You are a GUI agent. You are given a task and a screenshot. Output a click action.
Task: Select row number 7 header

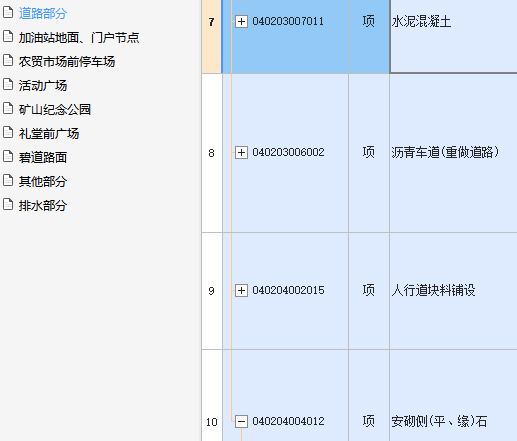pyautogui.click(x=212, y=36)
